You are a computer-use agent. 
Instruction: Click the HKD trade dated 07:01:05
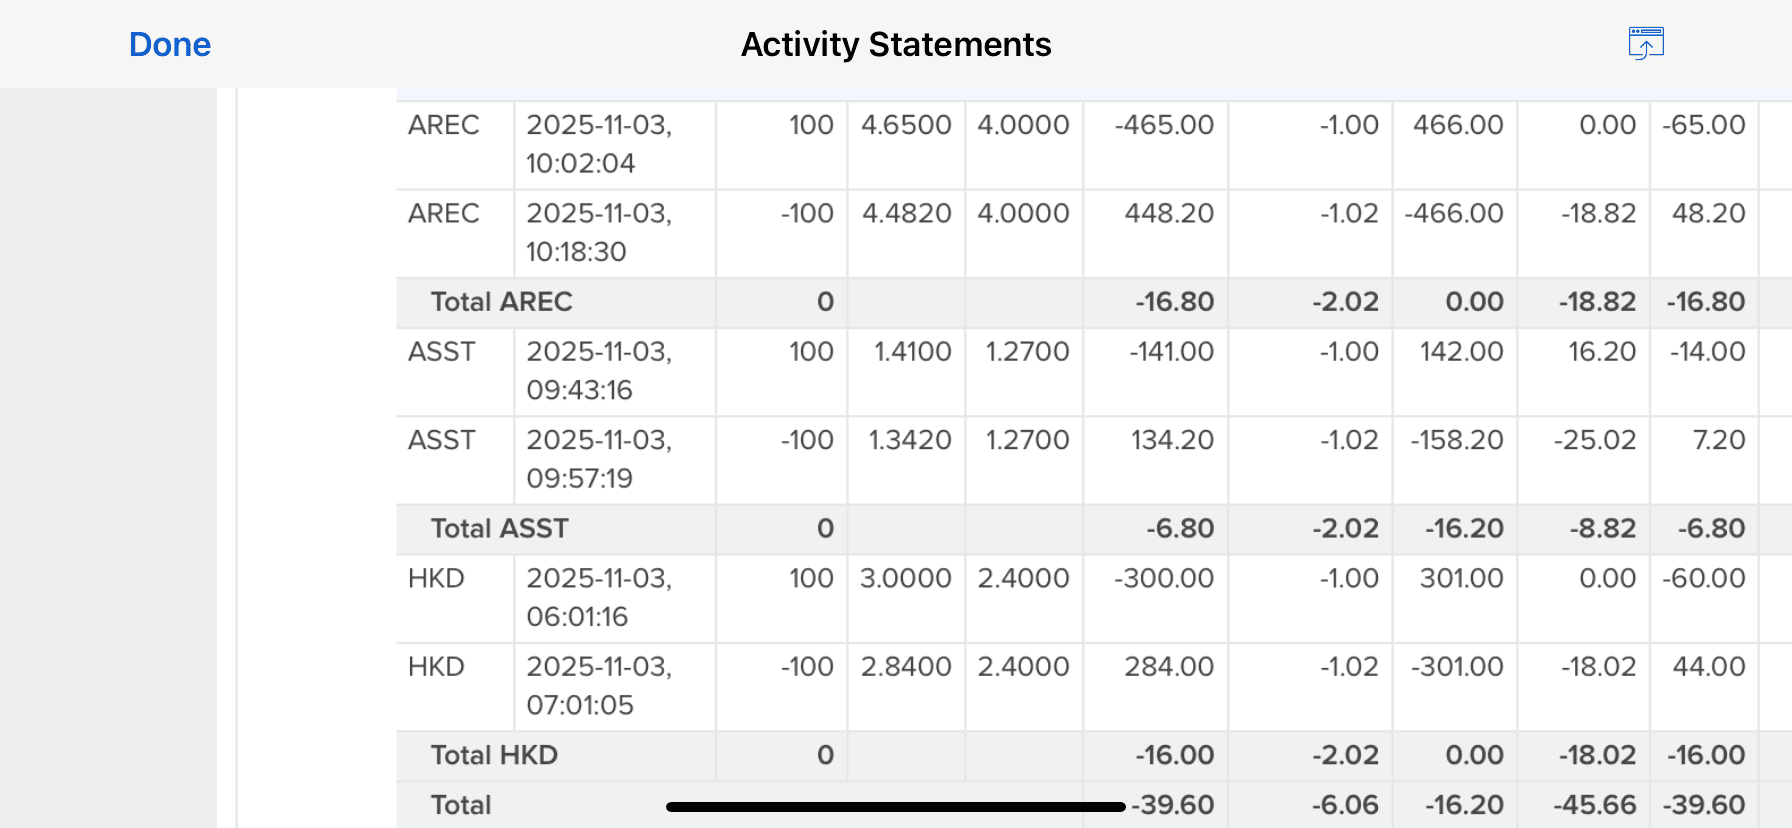(599, 685)
